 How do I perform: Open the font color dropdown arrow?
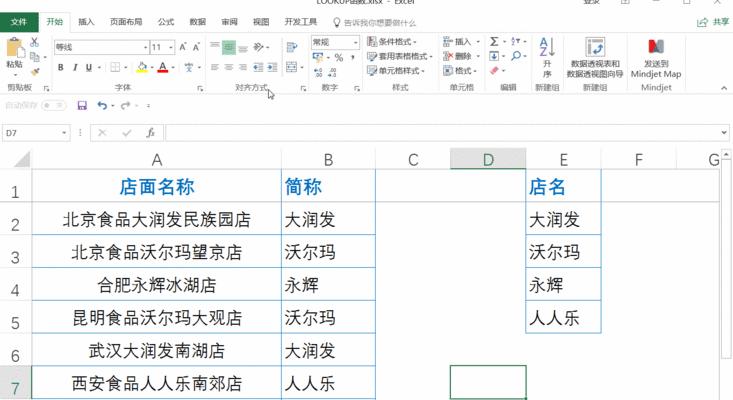173,68
